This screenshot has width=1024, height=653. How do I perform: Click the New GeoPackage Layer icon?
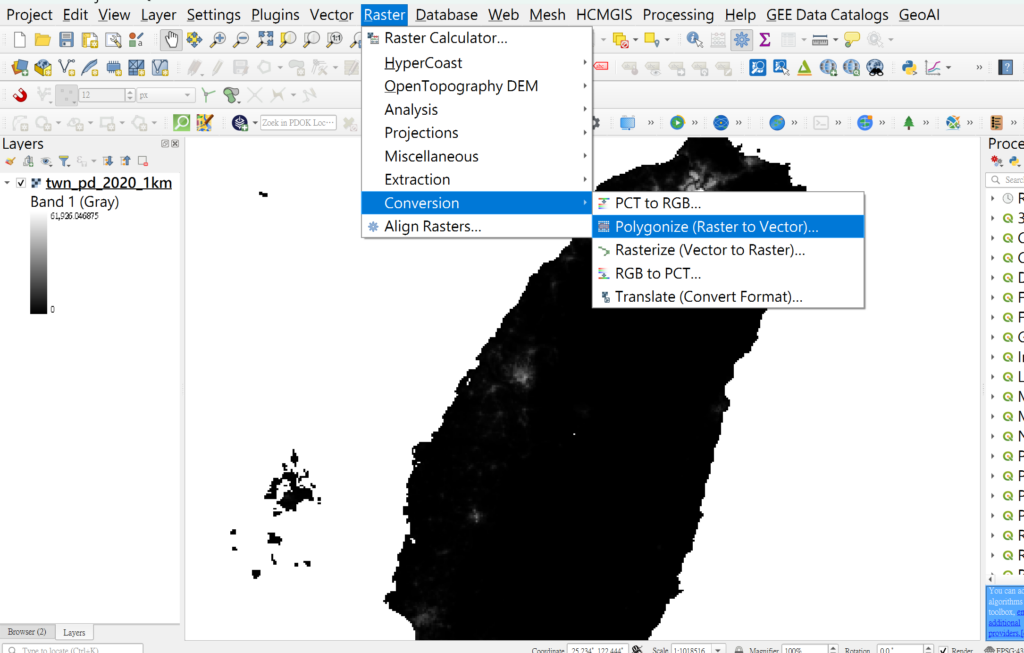(x=43, y=67)
